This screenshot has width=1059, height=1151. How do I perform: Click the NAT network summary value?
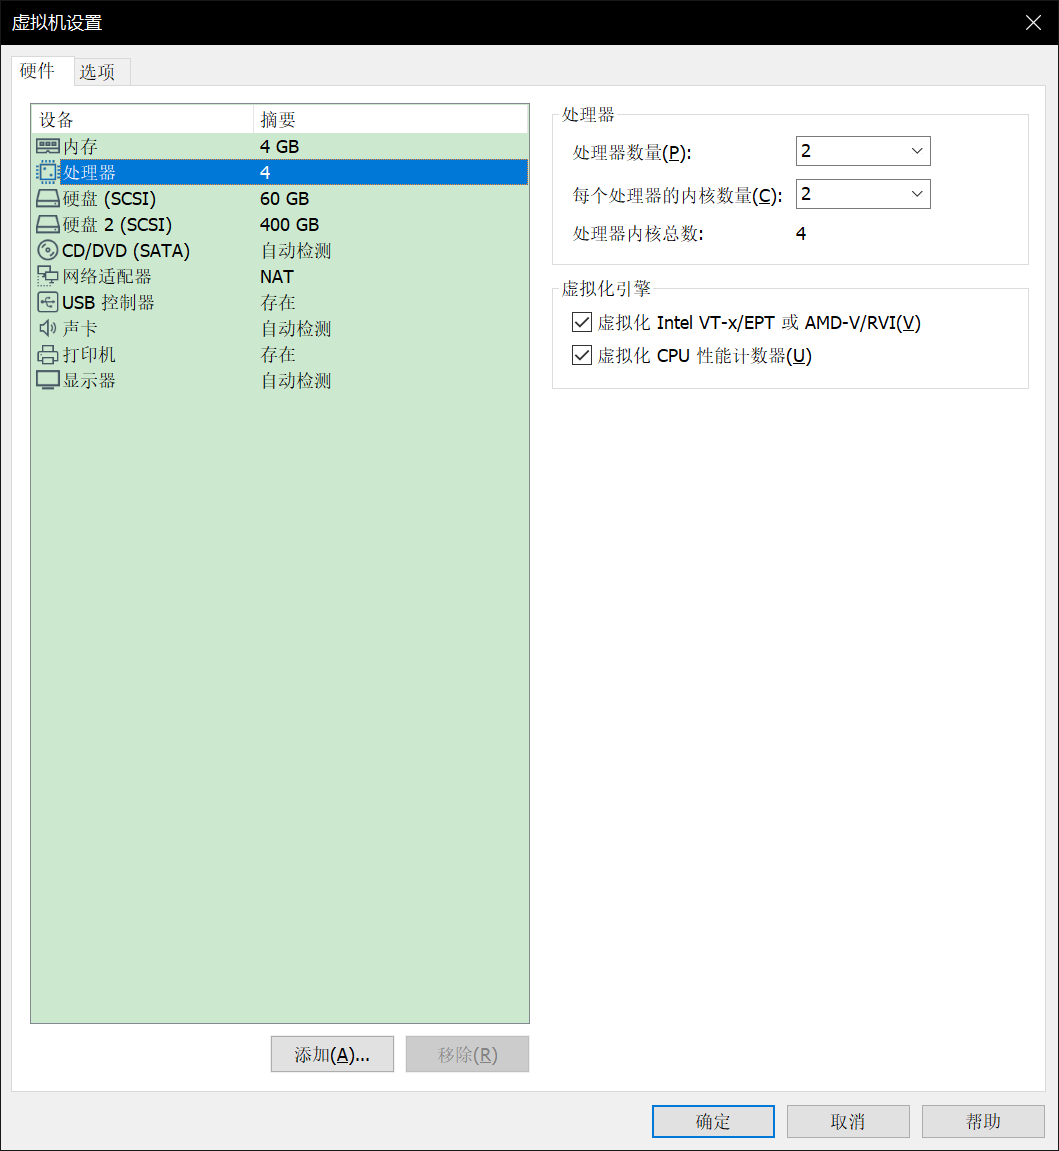277,277
